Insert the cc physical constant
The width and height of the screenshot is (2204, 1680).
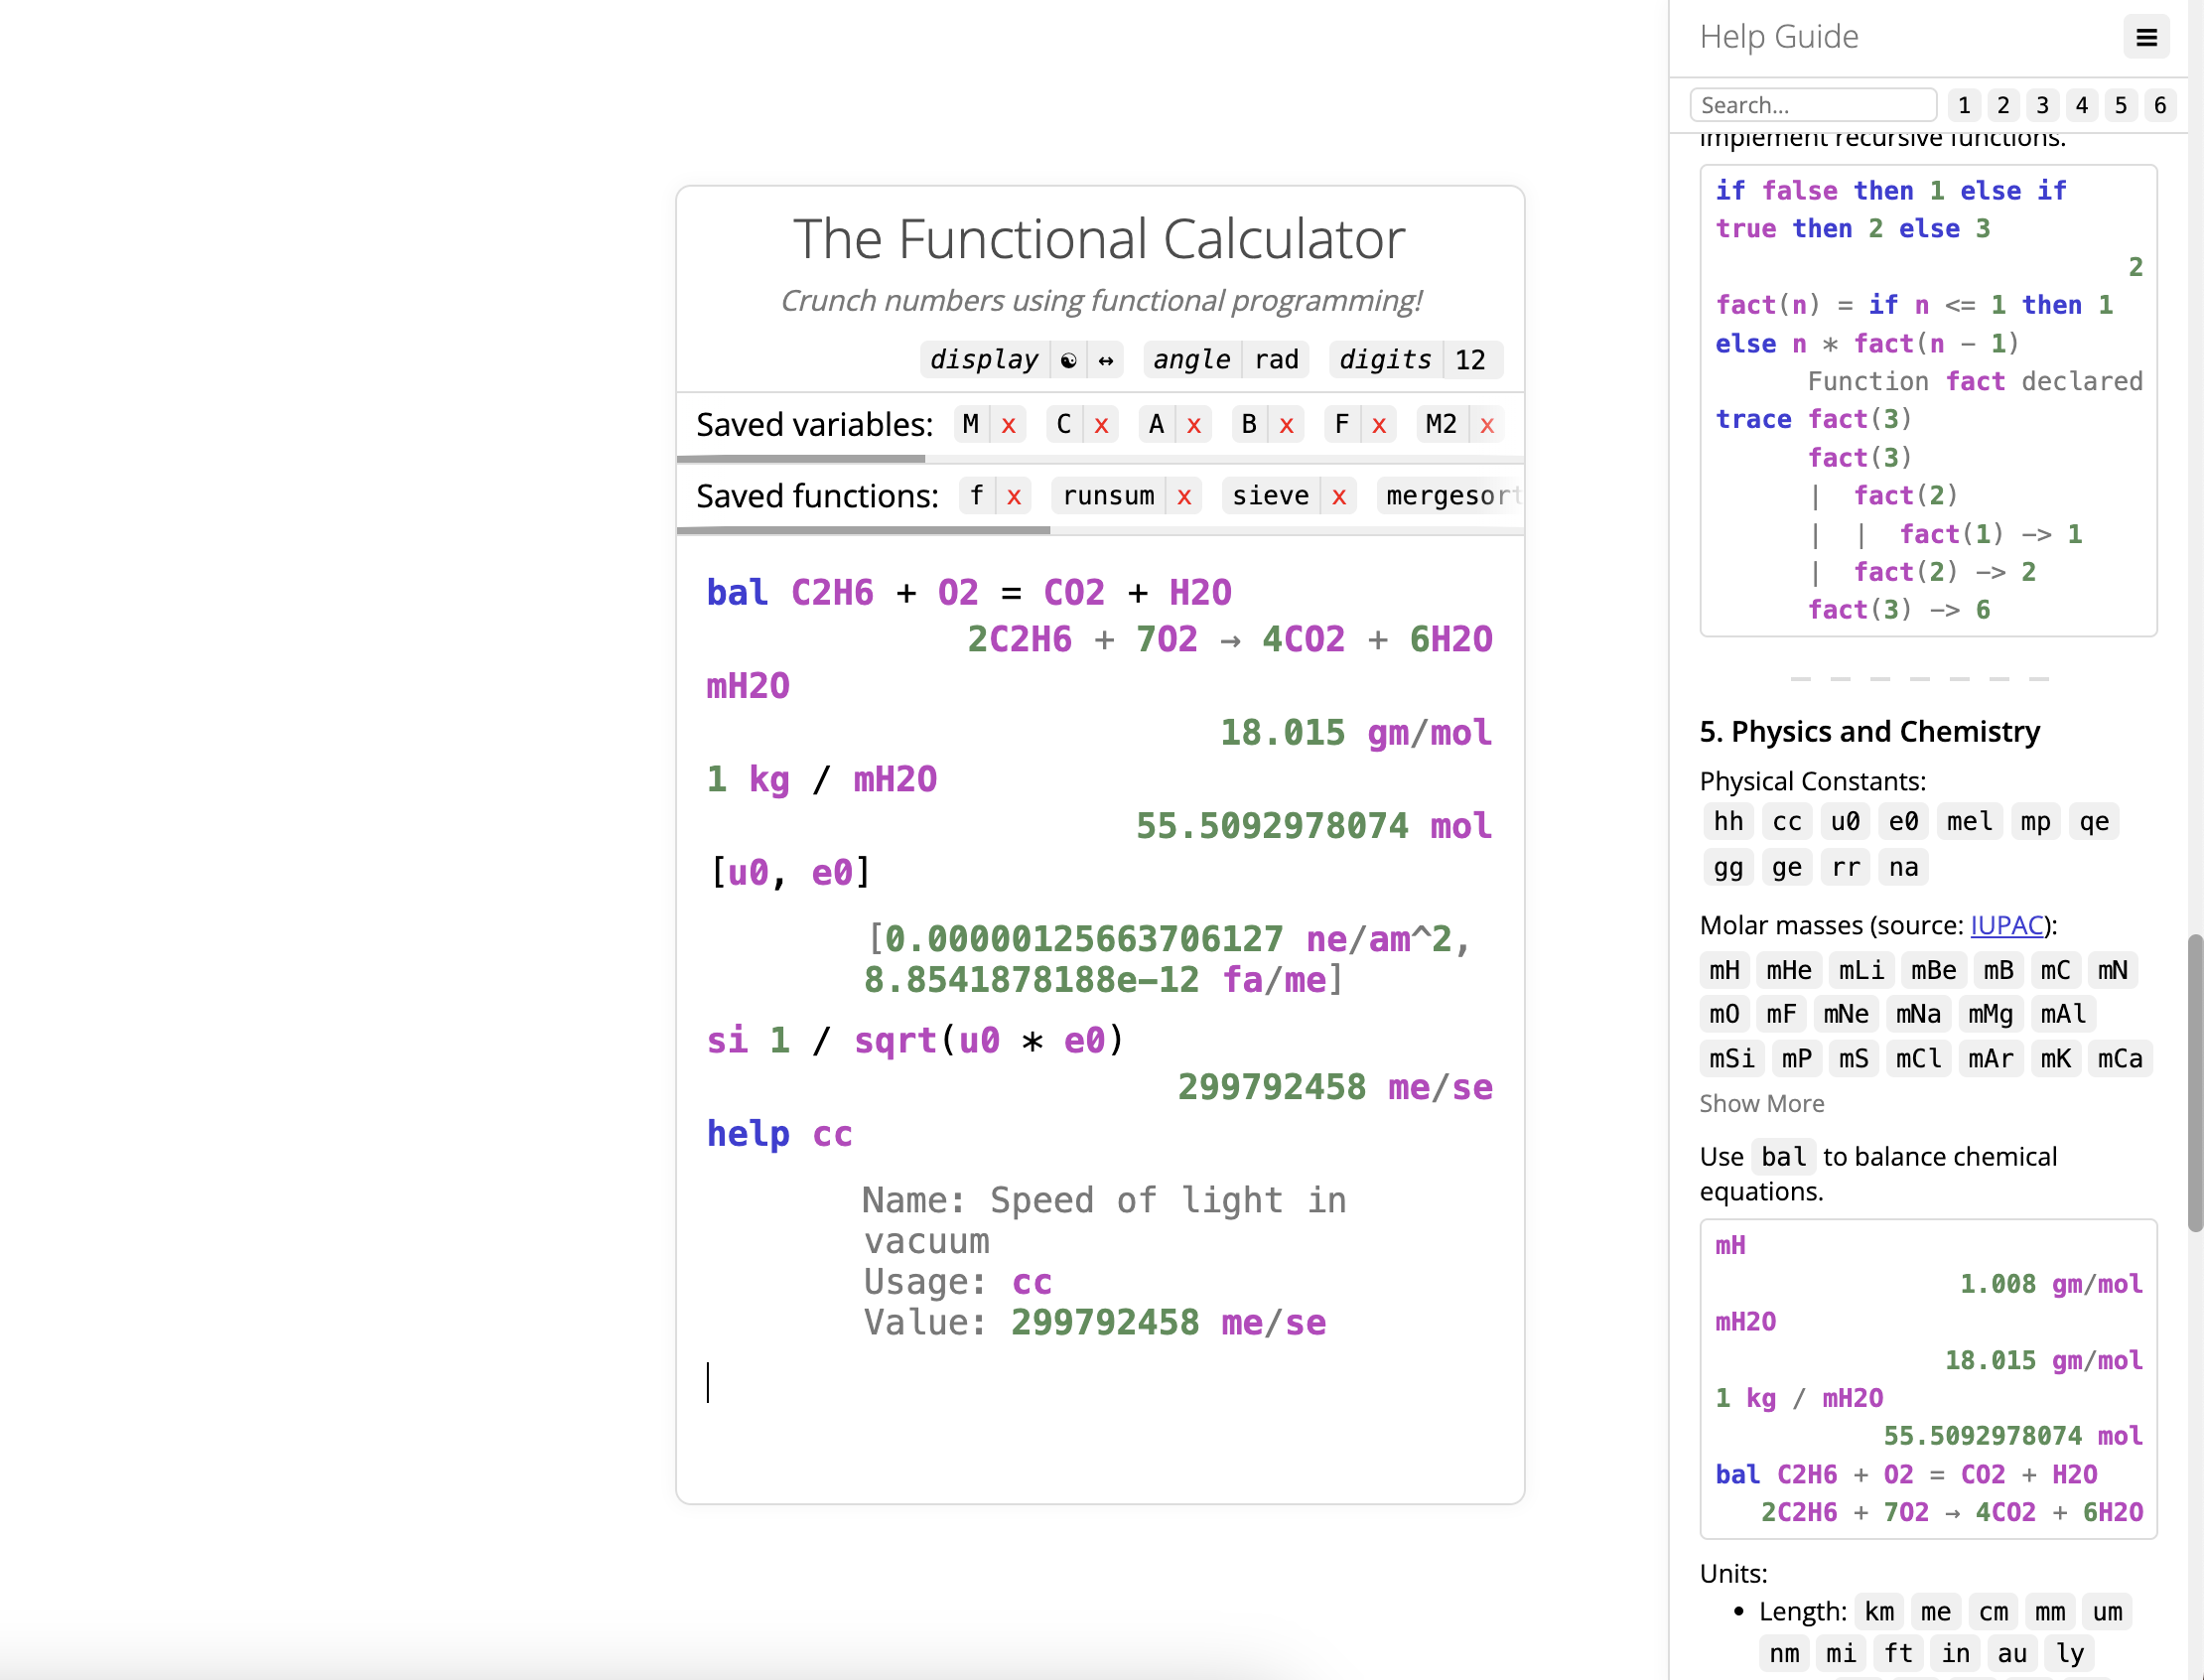pos(1786,821)
